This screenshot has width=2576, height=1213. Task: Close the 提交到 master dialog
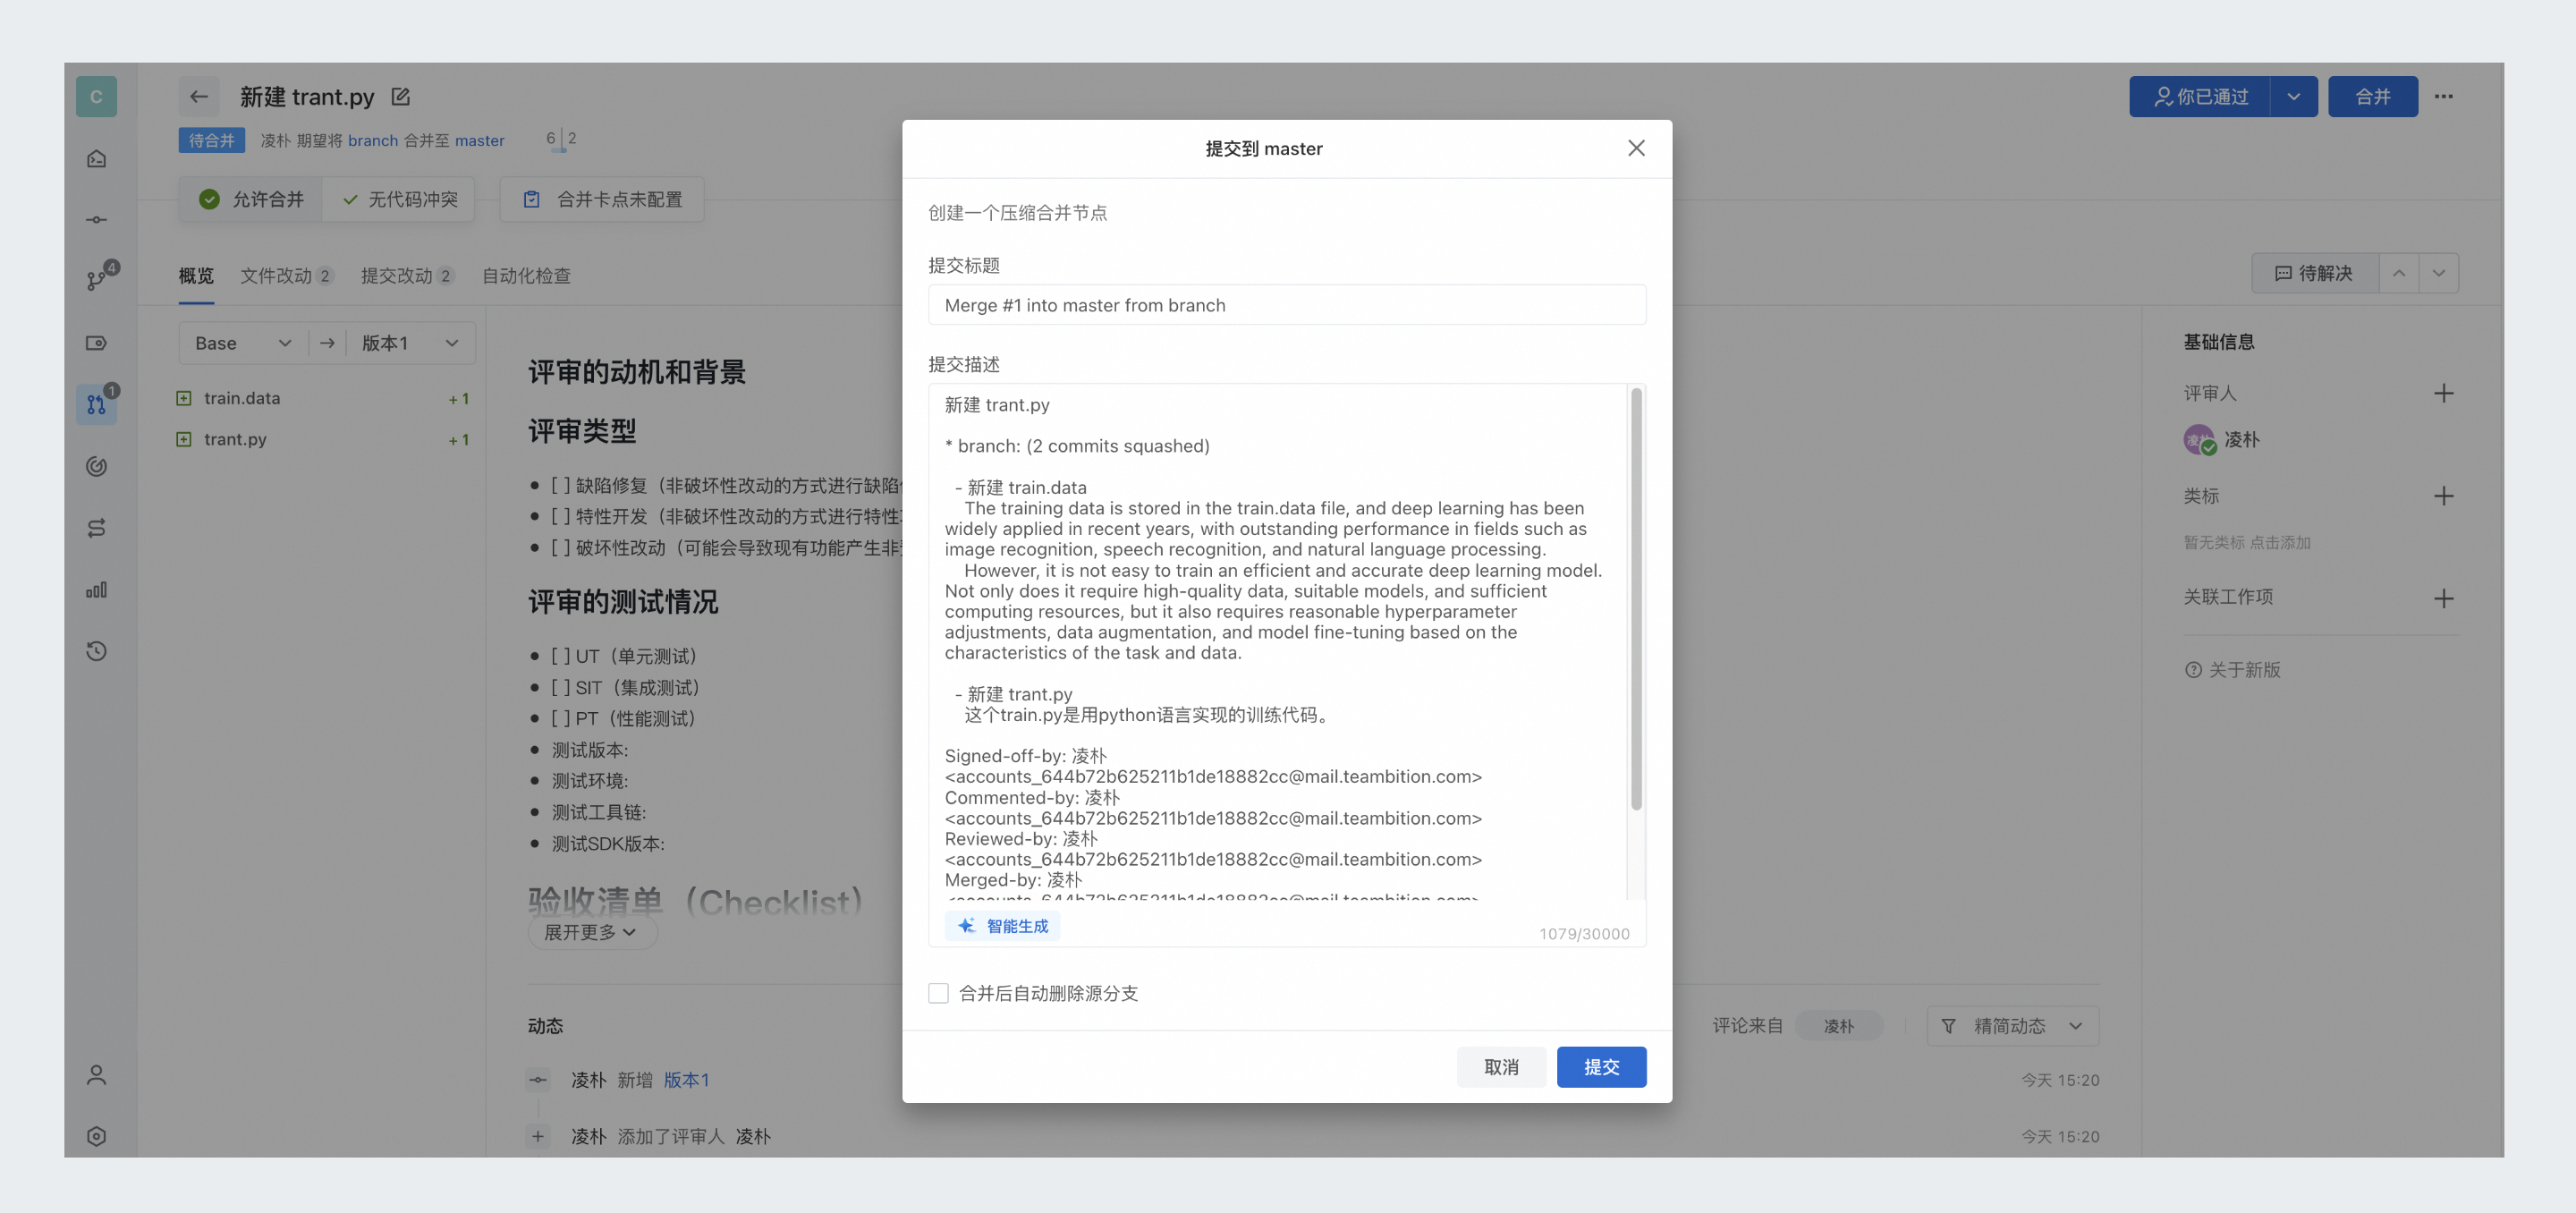1636,148
